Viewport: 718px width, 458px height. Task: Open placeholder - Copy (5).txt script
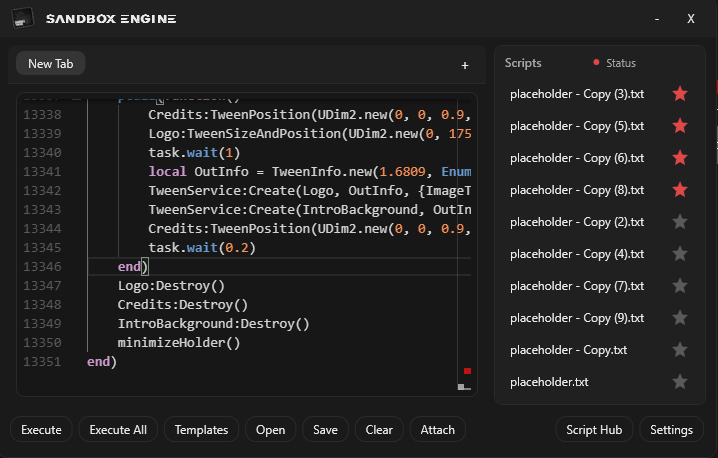pyautogui.click(x=577, y=126)
